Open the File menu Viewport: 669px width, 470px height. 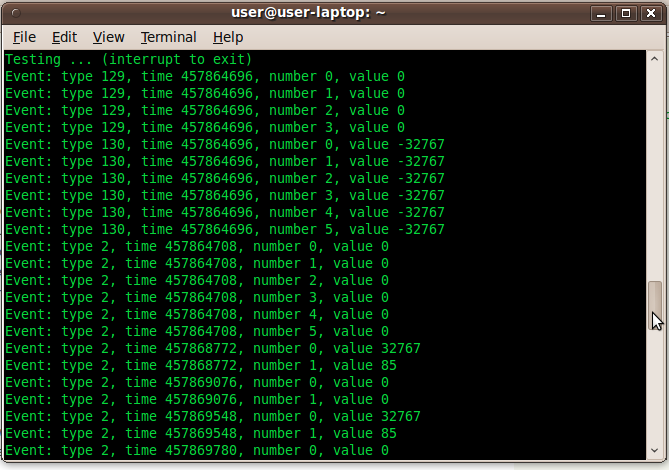[x=24, y=38]
